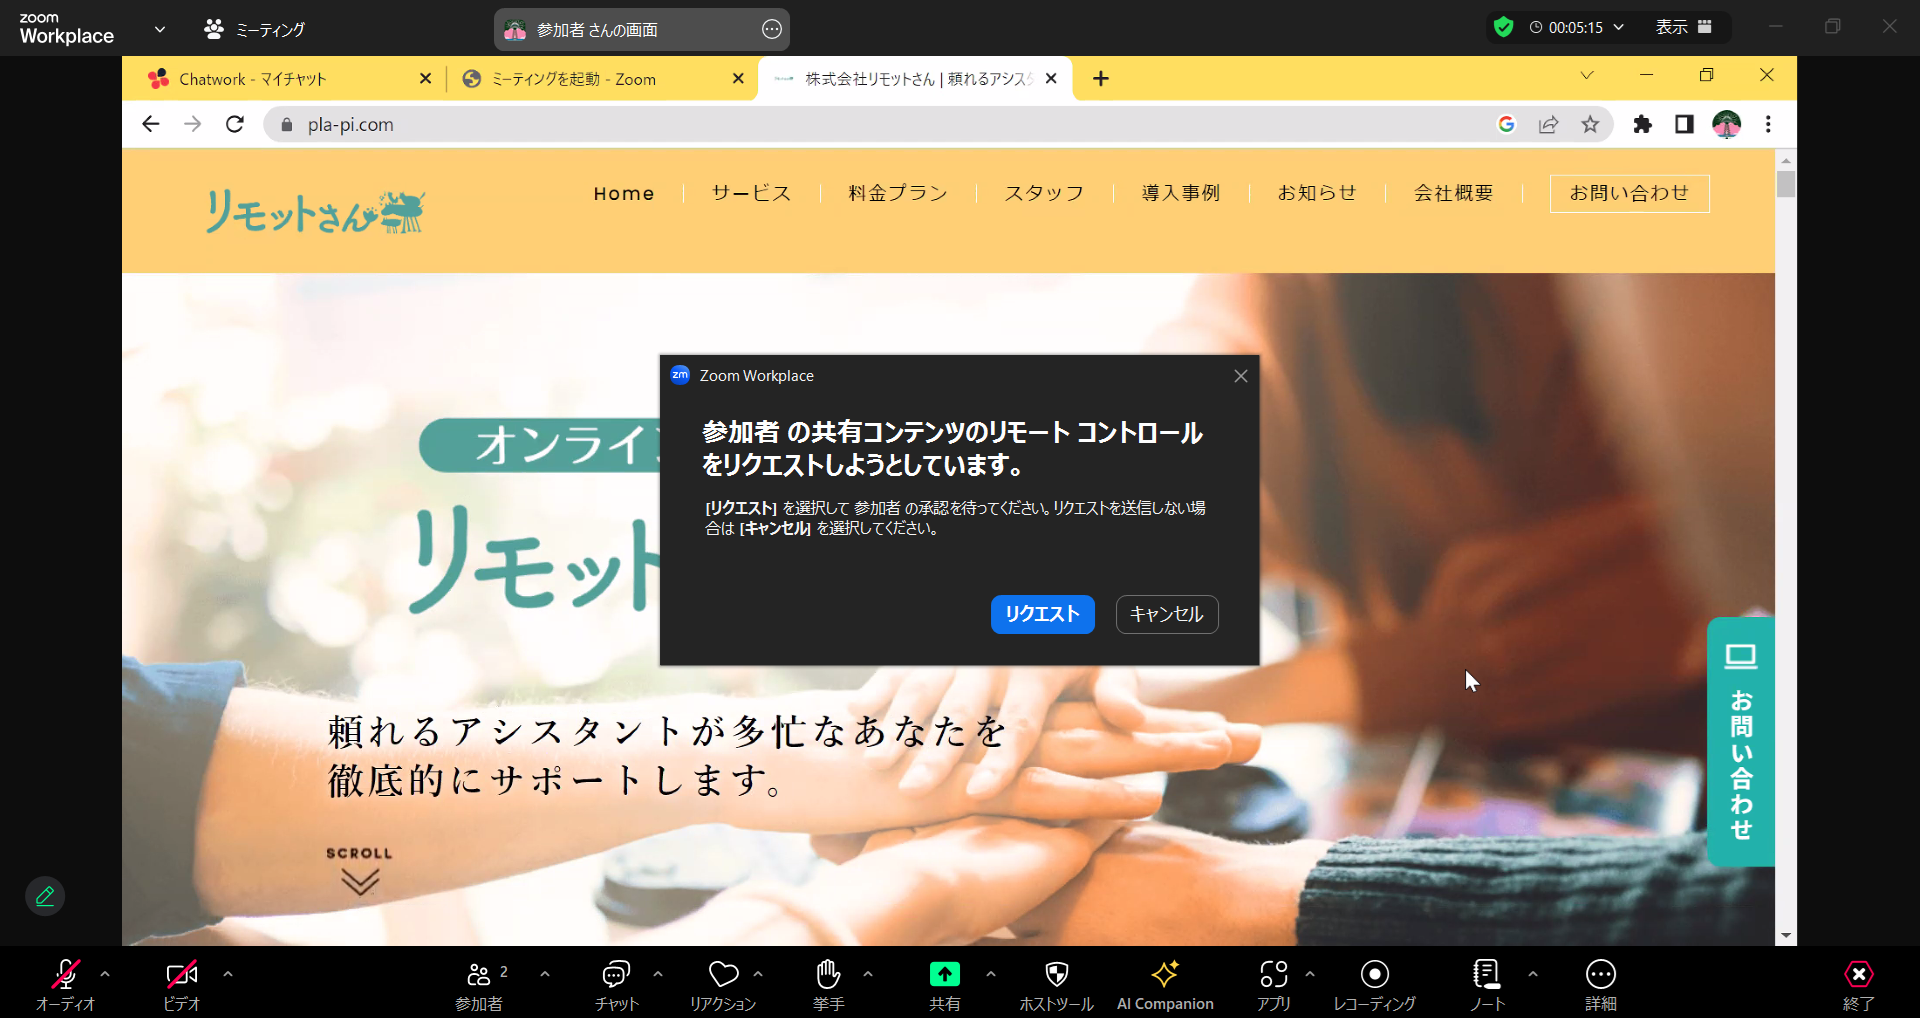
Task: Click the green Share screen icon
Action: [944, 975]
